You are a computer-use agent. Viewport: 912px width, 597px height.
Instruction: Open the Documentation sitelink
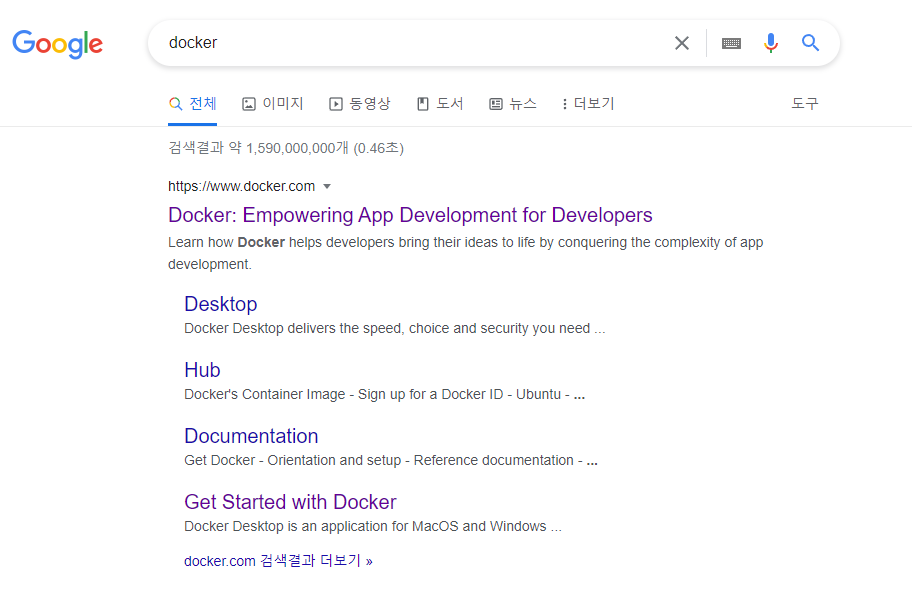(251, 436)
